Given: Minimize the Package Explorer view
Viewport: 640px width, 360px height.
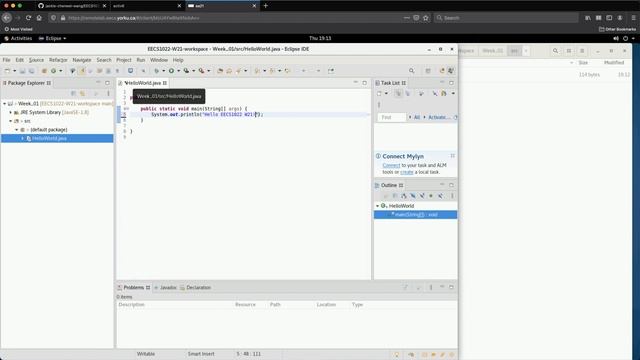Looking at the screenshot, I should click(x=98, y=83).
